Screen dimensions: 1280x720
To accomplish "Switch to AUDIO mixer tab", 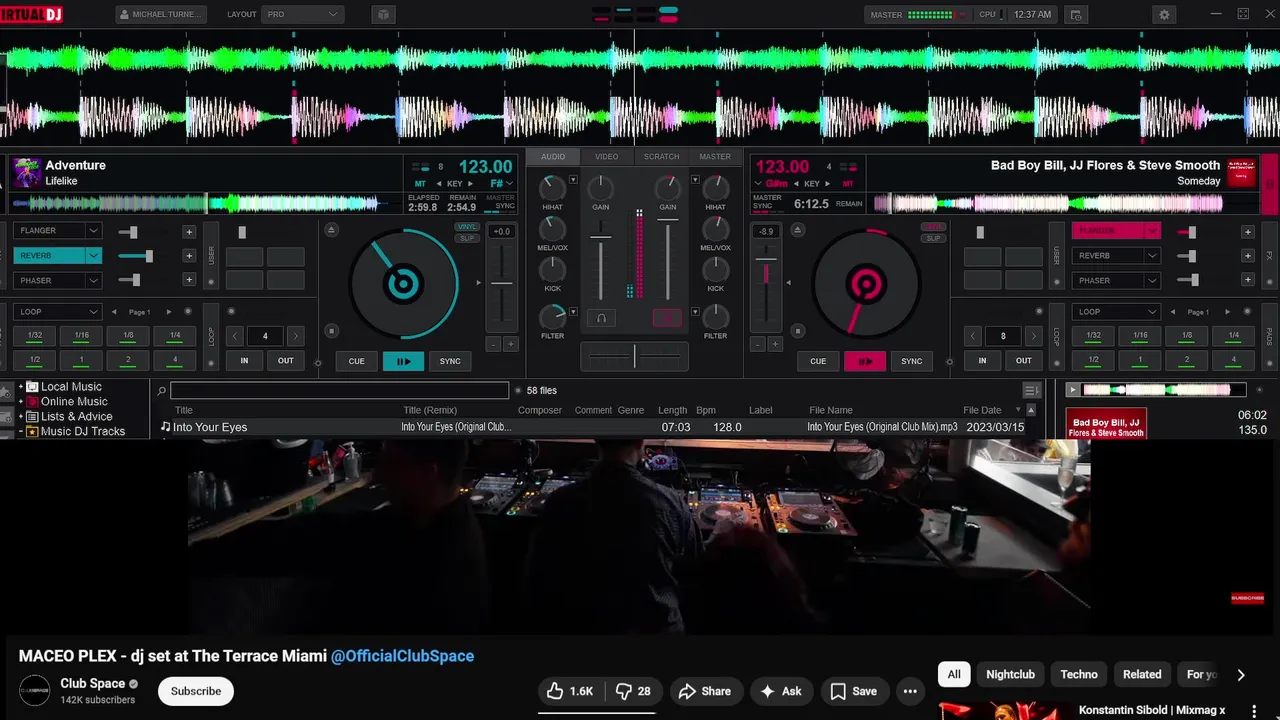I will (x=553, y=157).
